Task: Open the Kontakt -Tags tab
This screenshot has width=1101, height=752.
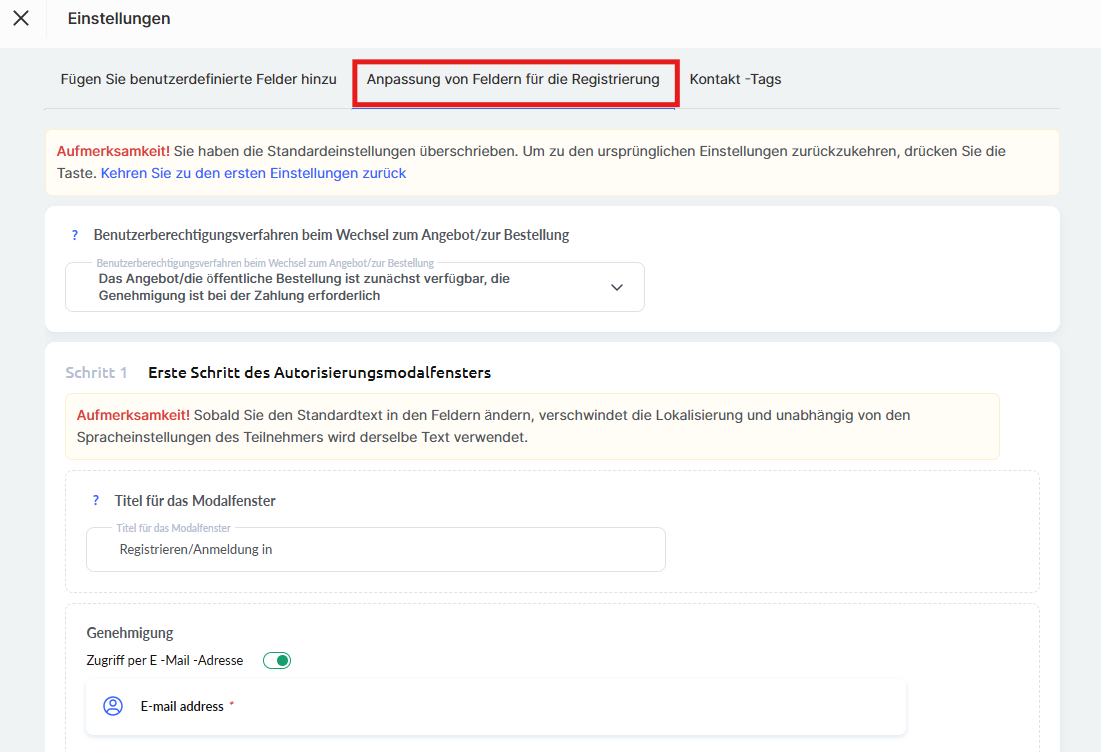Action: [x=735, y=79]
